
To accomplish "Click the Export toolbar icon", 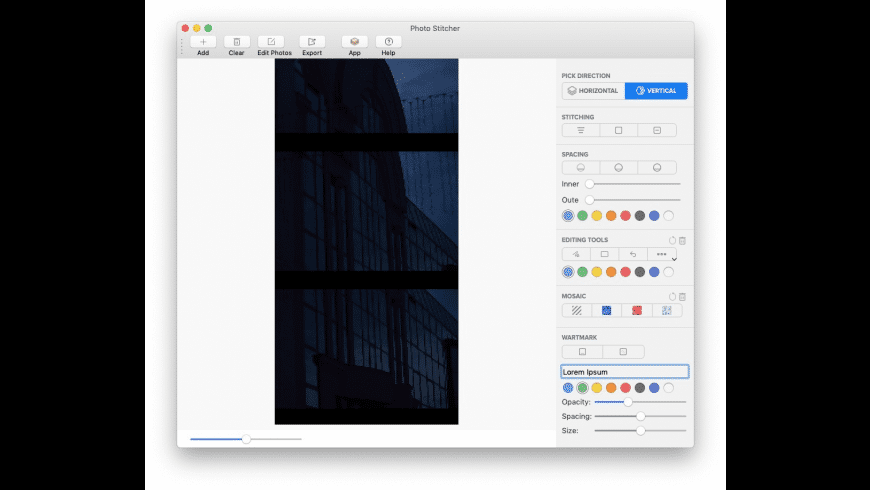I will pos(312,41).
